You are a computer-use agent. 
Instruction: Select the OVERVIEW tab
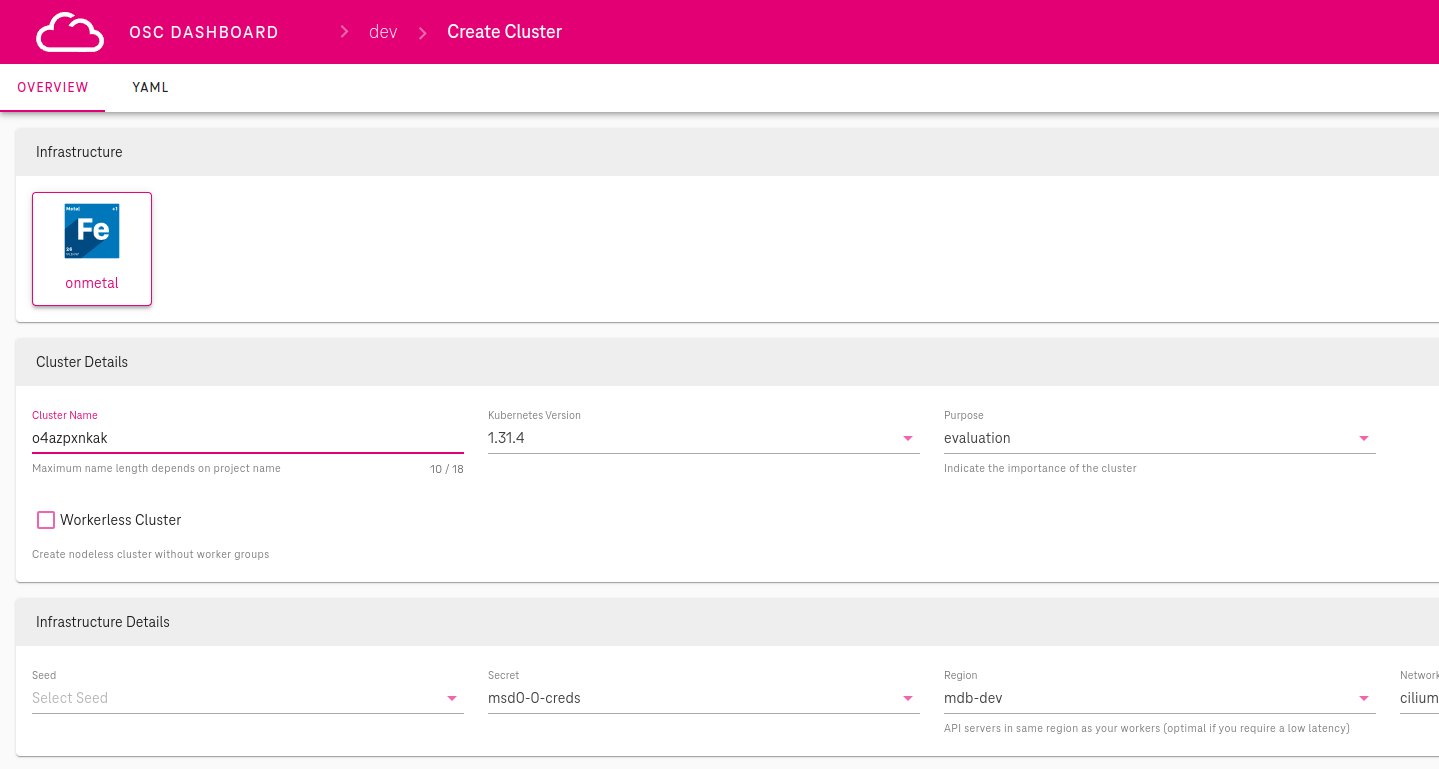53,88
